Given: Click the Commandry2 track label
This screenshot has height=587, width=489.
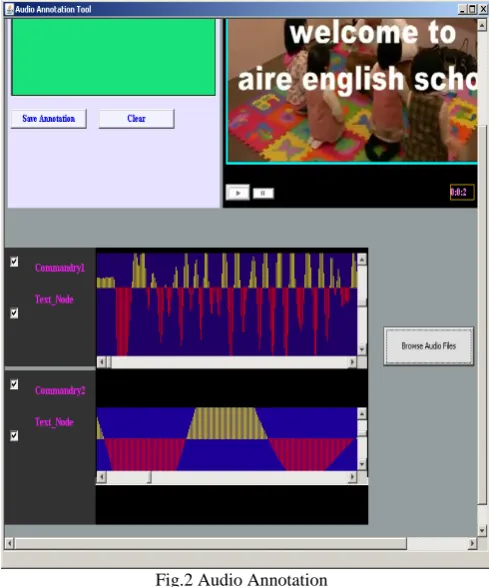Looking at the screenshot, I should pos(60,390).
